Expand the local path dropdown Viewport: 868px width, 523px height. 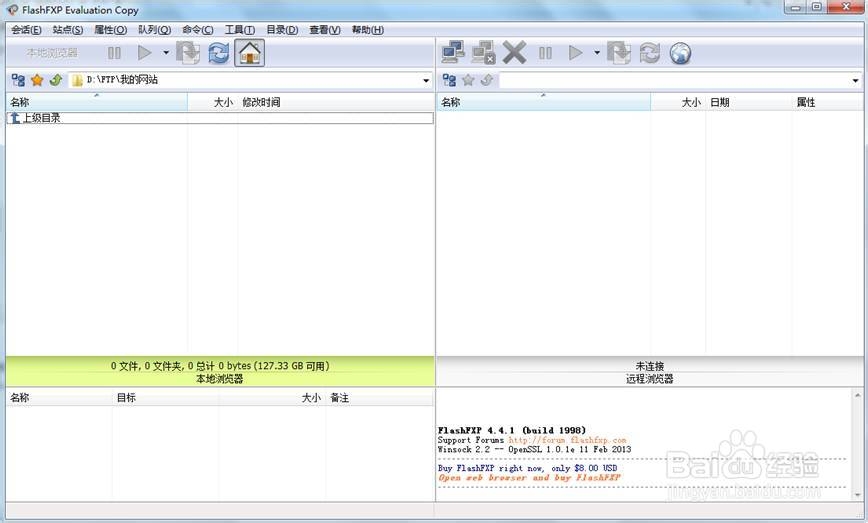pos(426,81)
